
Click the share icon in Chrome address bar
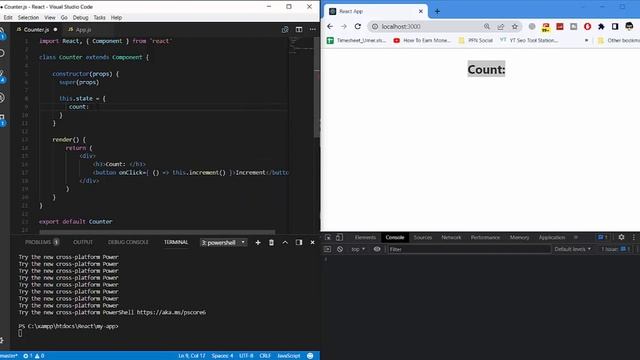click(x=500, y=26)
